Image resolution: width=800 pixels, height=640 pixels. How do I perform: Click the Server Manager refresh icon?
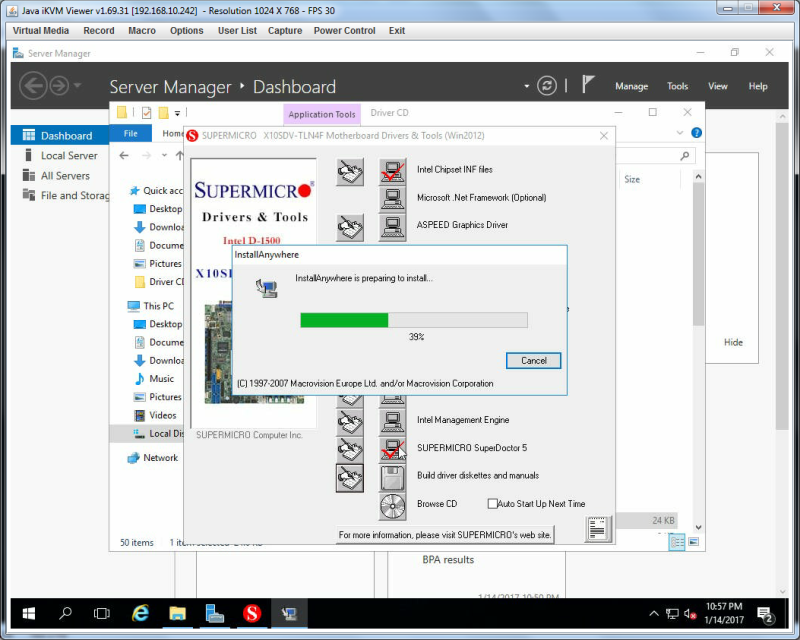546,85
